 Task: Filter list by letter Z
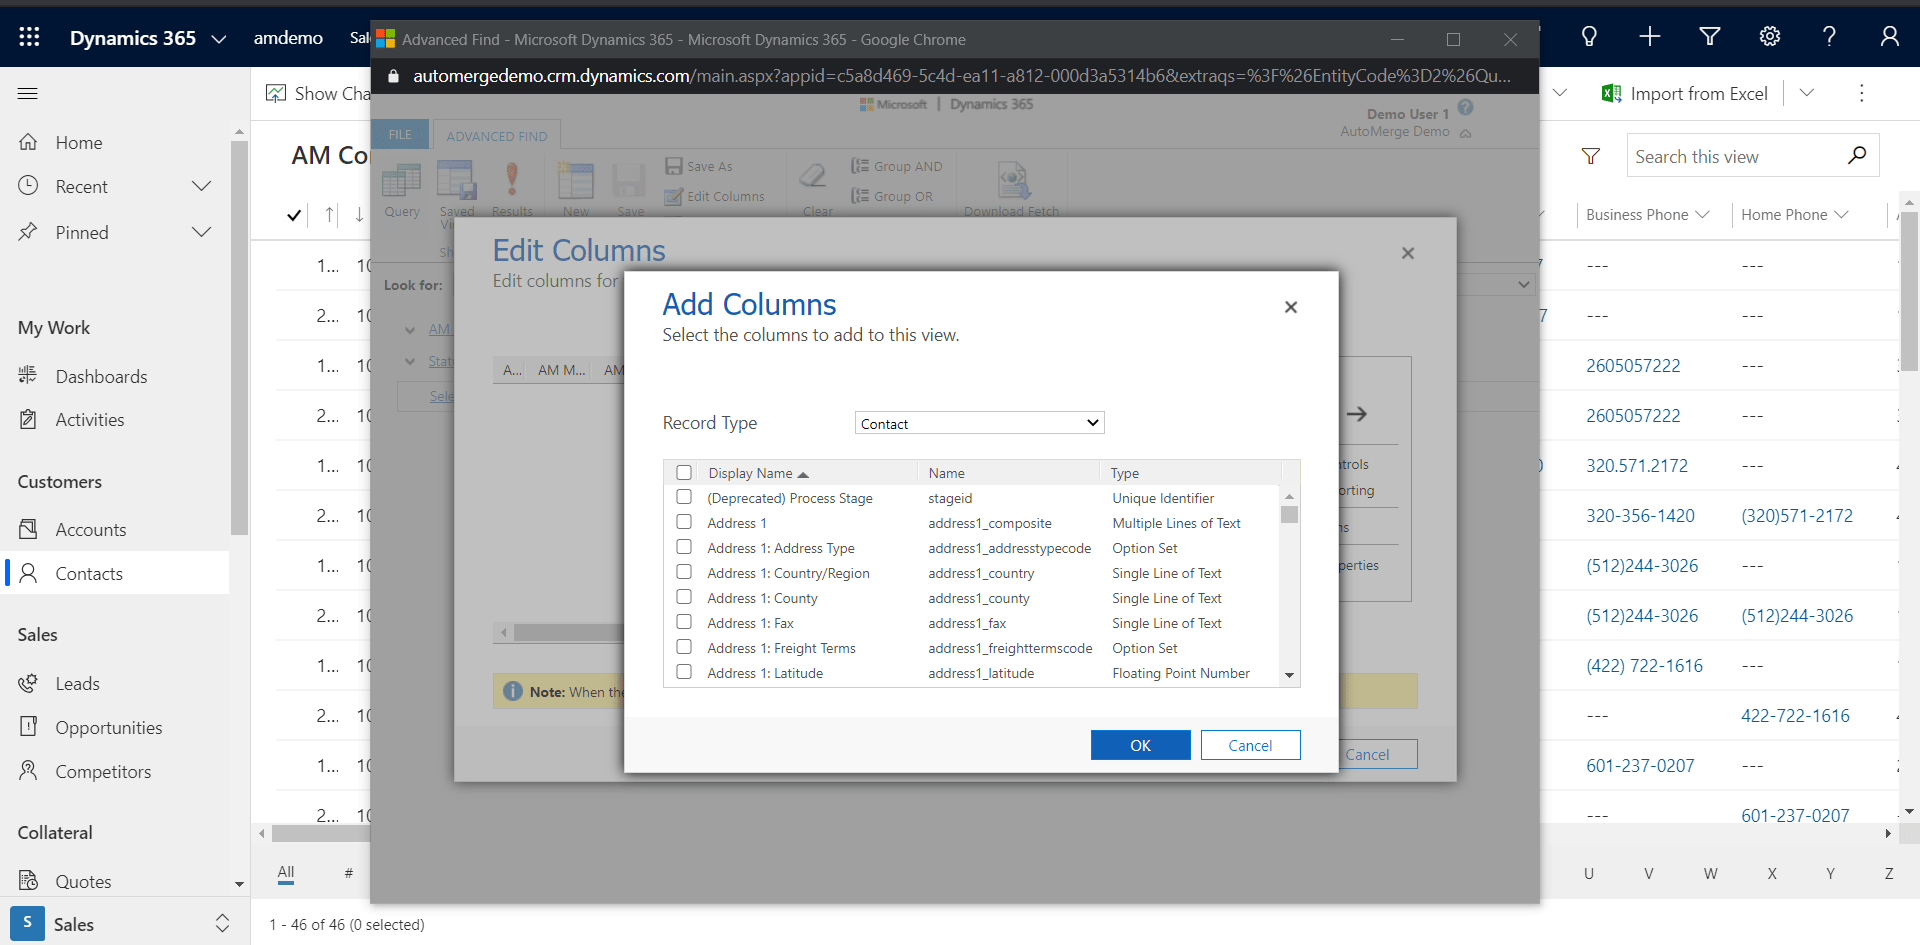[x=1889, y=874]
